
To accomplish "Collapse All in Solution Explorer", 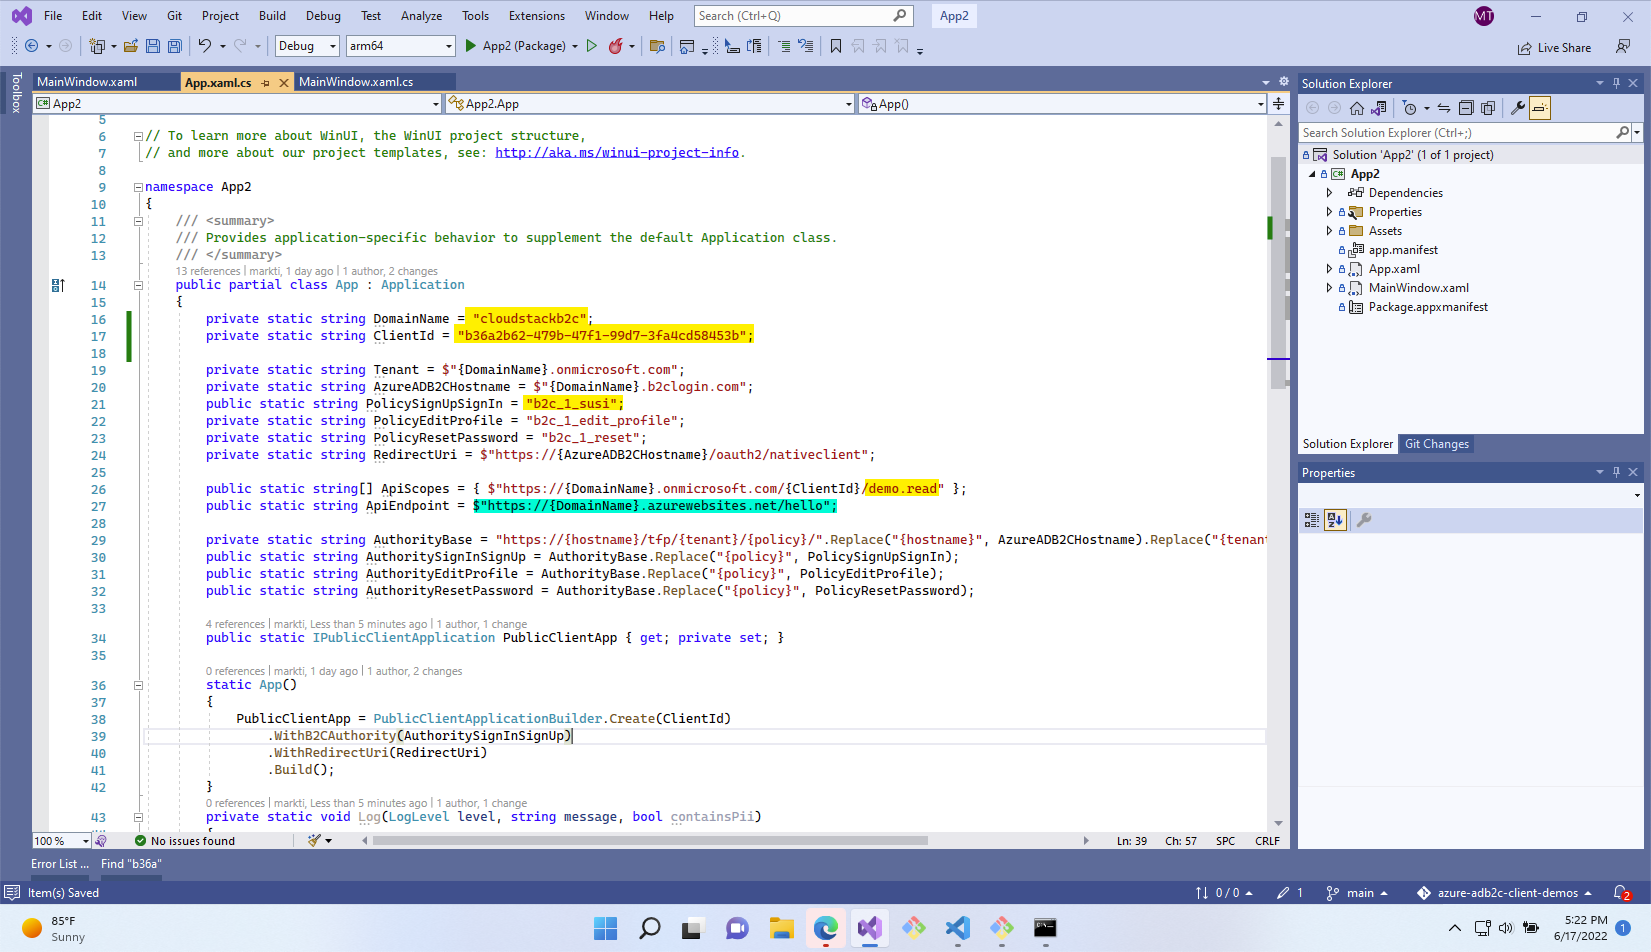I will click(1466, 108).
